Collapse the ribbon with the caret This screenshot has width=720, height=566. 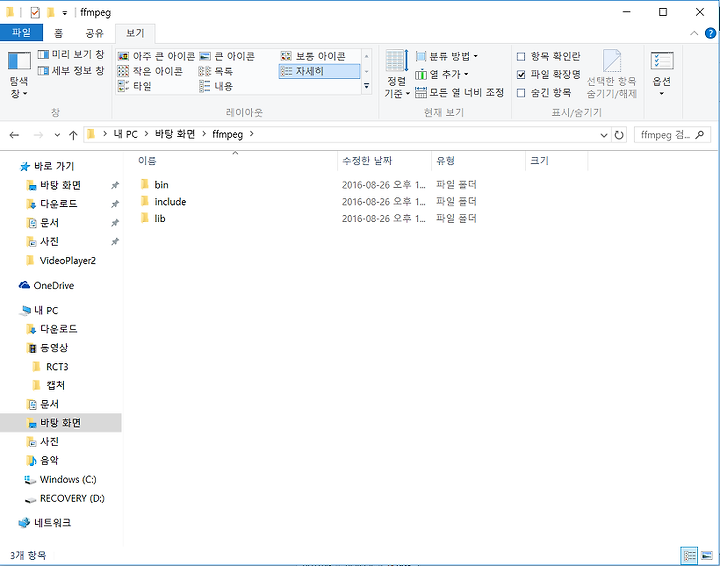(x=694, y=33)
